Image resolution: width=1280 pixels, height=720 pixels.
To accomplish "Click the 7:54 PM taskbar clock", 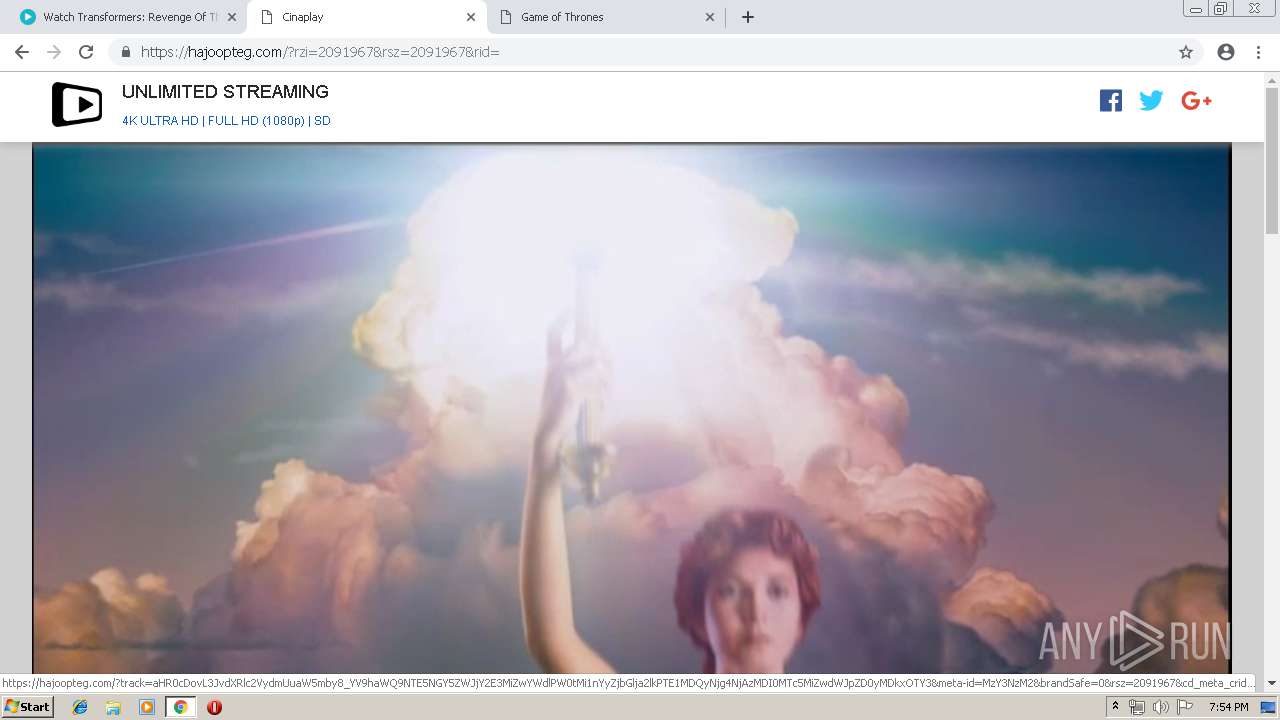I will pyautogui.click(x=1229, y=707).
